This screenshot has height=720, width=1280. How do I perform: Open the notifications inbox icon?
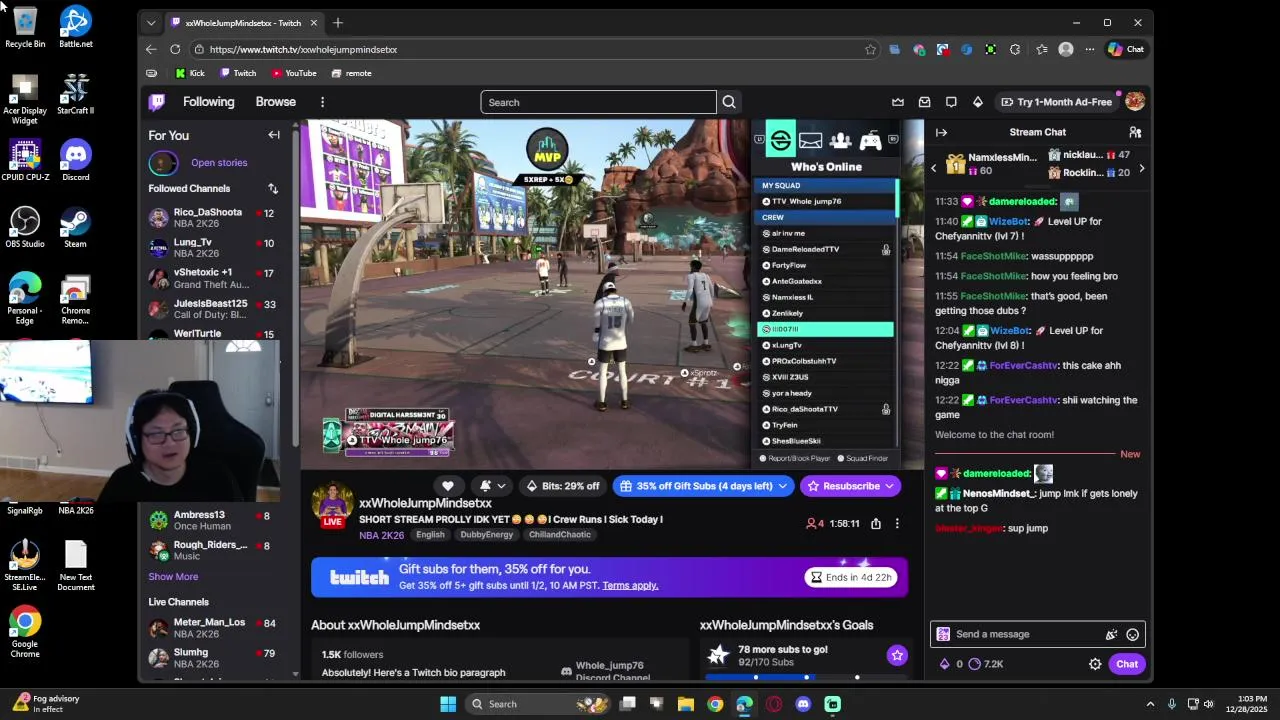pos(924,102)
